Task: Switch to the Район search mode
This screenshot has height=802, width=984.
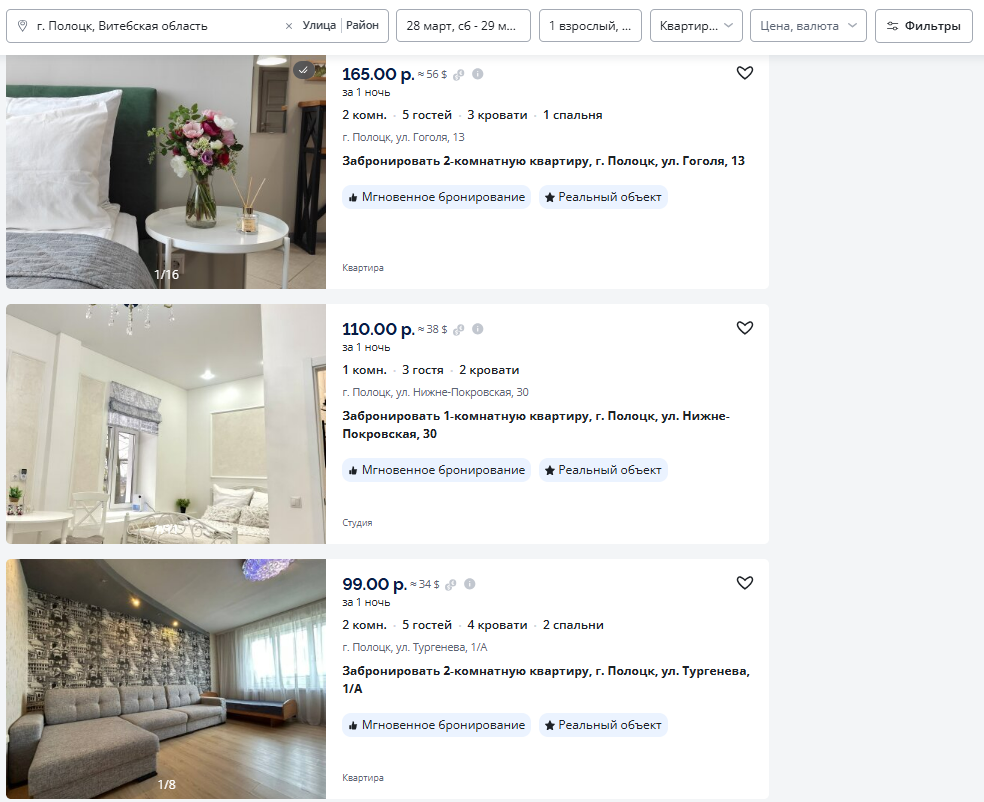Action: click(363, 26)
